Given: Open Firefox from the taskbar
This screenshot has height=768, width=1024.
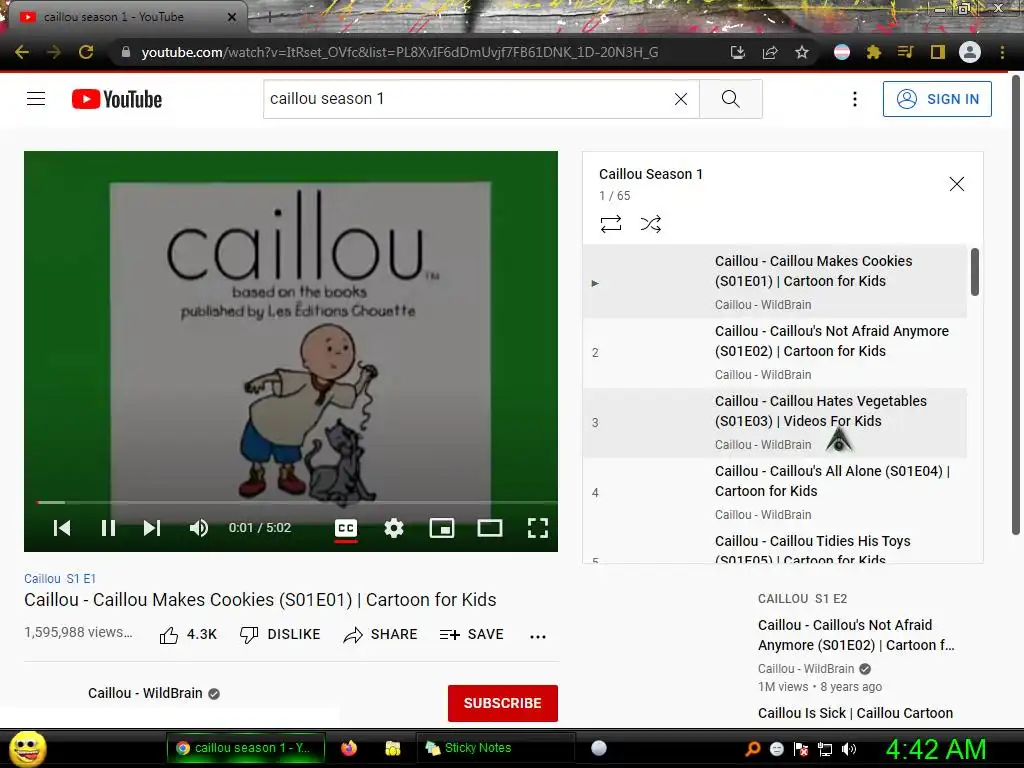Looking at the screenshot, I should [349, 748].
